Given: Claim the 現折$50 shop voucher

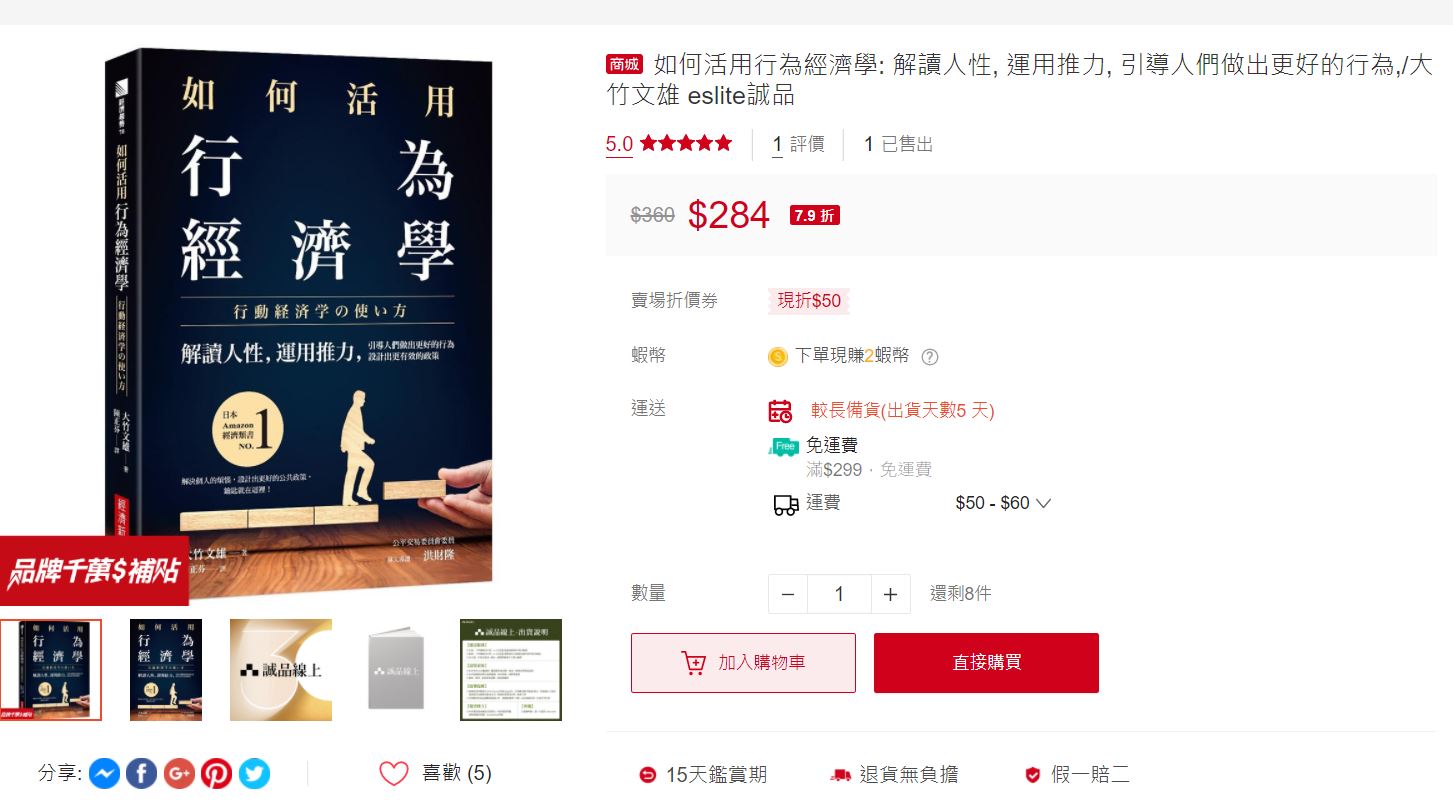Looking at the screenshot, I should tap(809, 301).
